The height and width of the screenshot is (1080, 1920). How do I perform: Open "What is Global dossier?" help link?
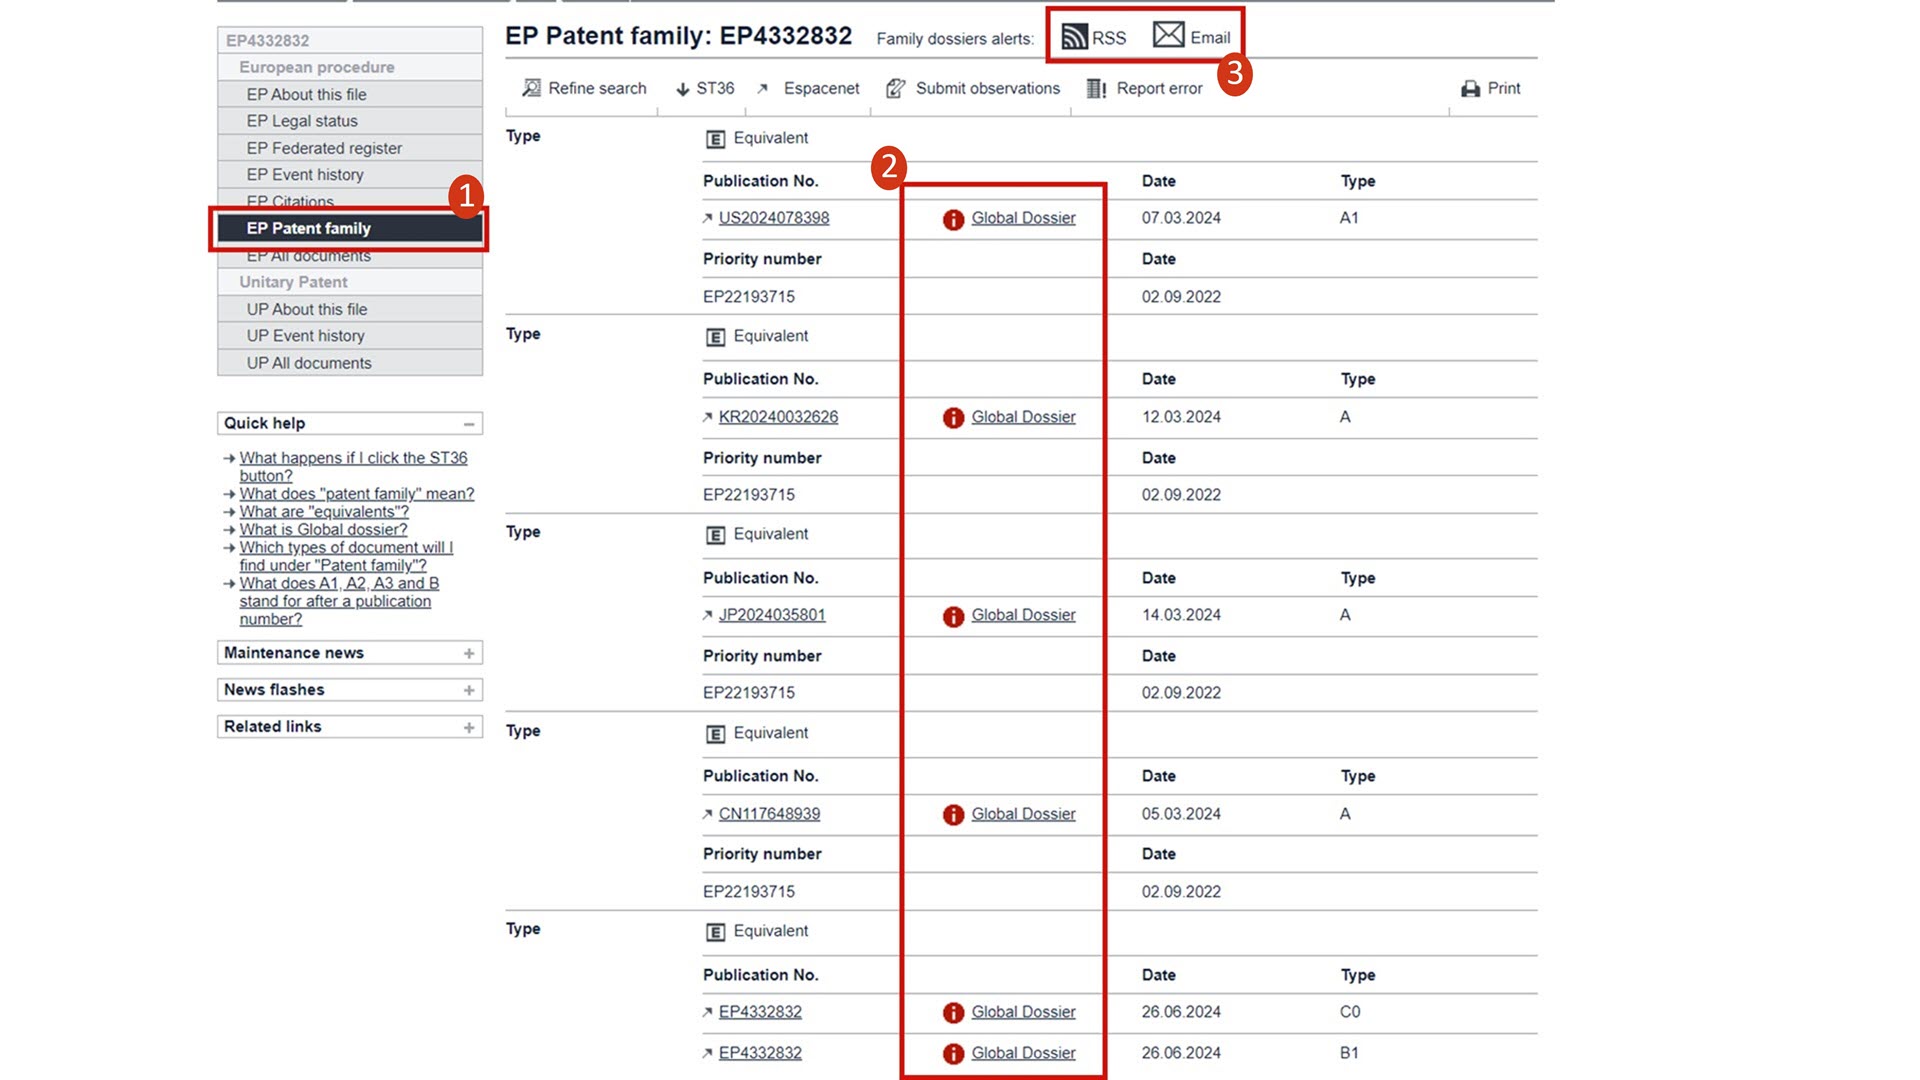(x=323, y=530)
